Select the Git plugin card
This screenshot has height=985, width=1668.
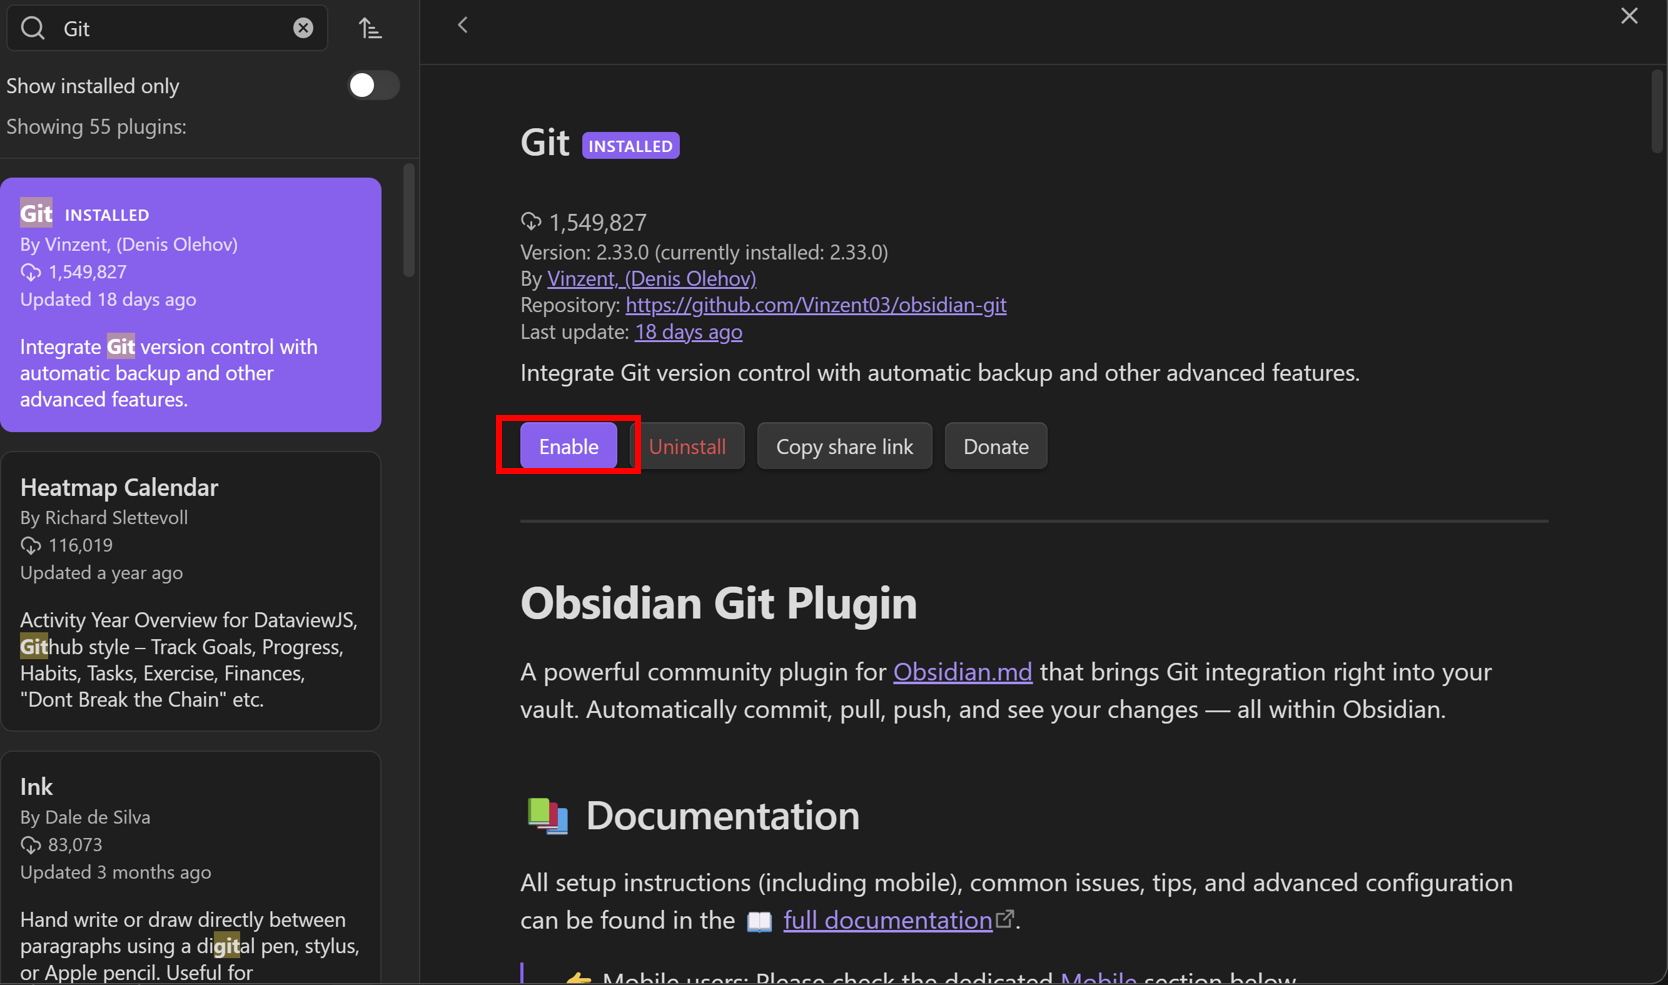tap(191, 305)
